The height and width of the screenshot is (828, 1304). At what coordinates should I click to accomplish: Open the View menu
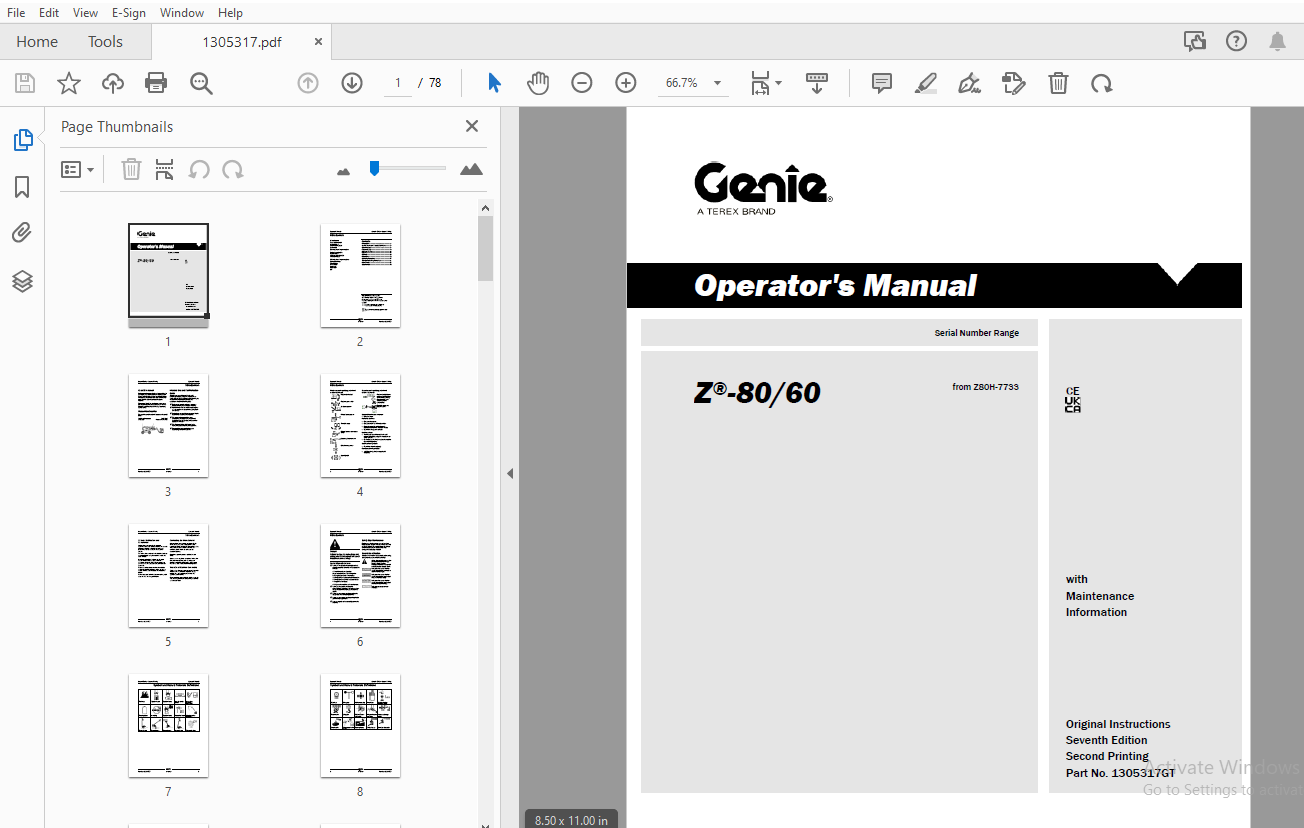coord(85,12)
